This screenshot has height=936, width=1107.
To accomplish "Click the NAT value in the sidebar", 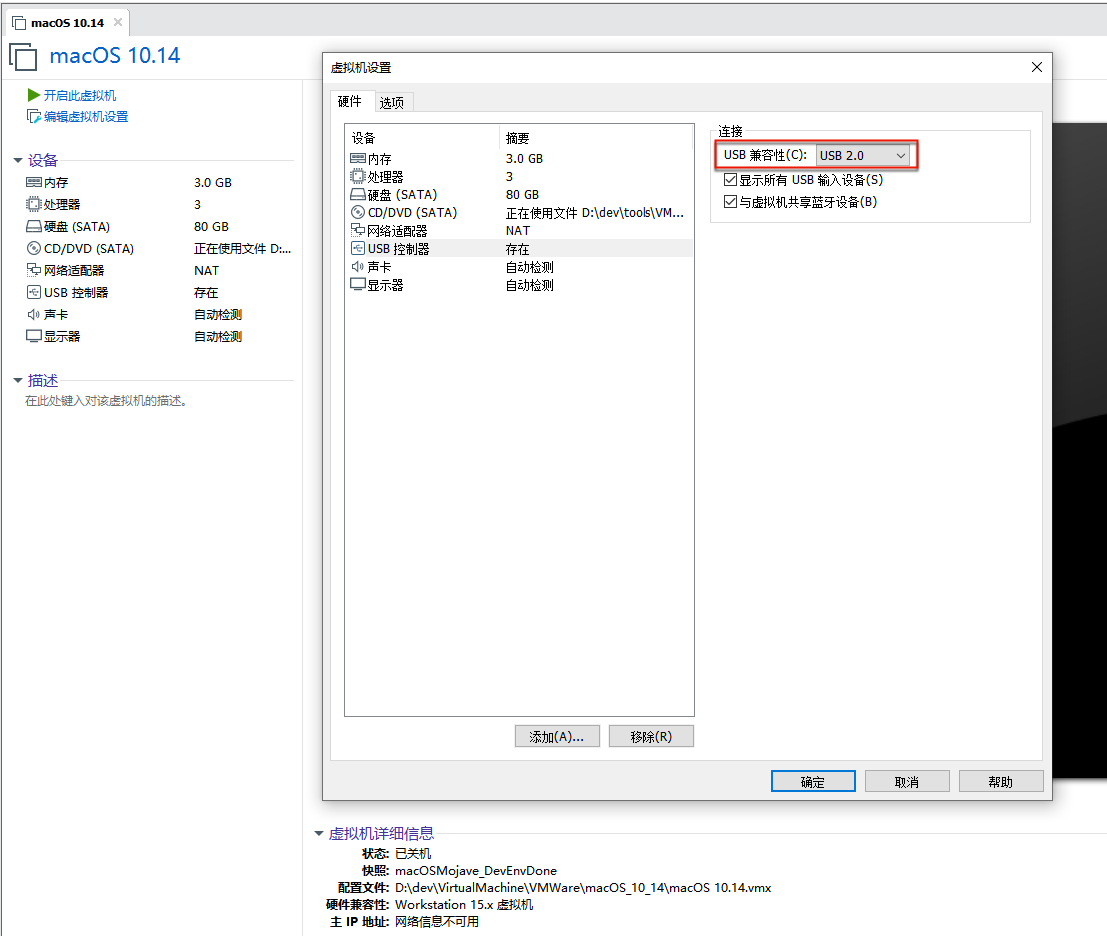I will click(206, 270).
